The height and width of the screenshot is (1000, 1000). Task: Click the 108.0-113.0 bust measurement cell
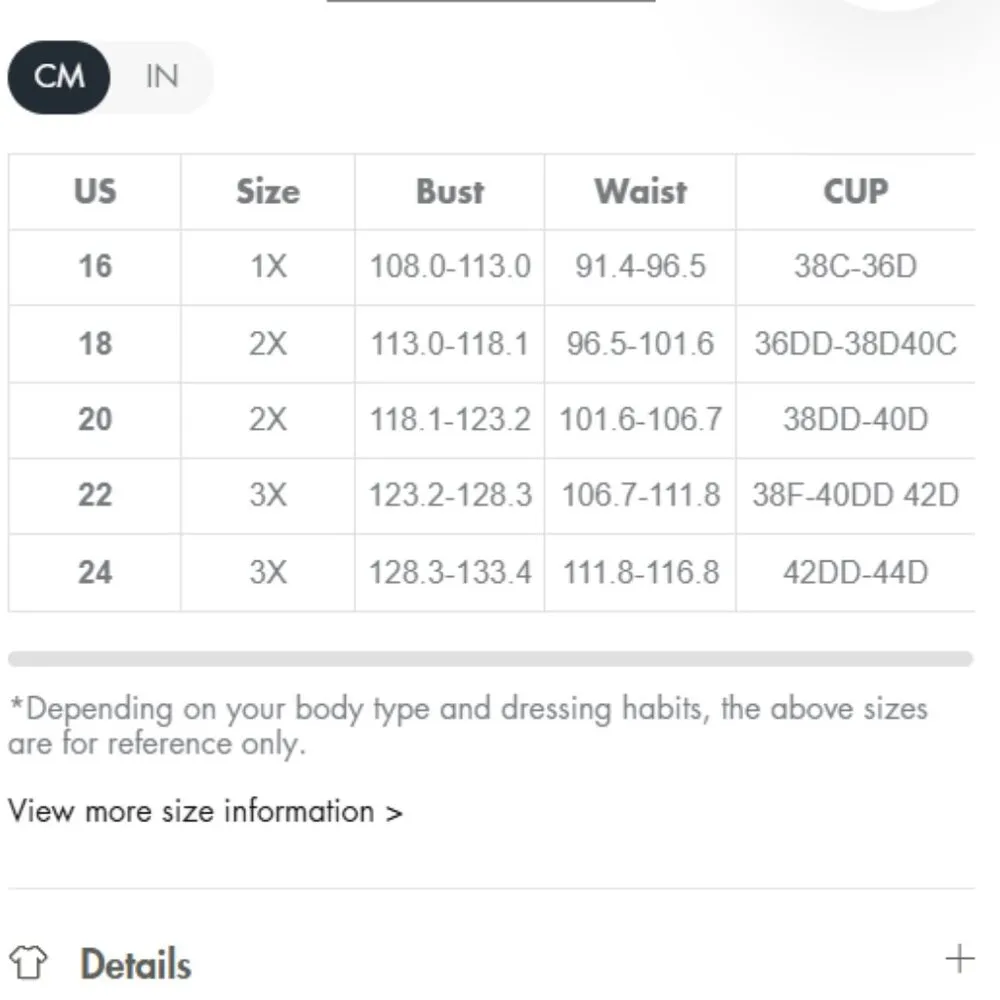click(450, 267)
